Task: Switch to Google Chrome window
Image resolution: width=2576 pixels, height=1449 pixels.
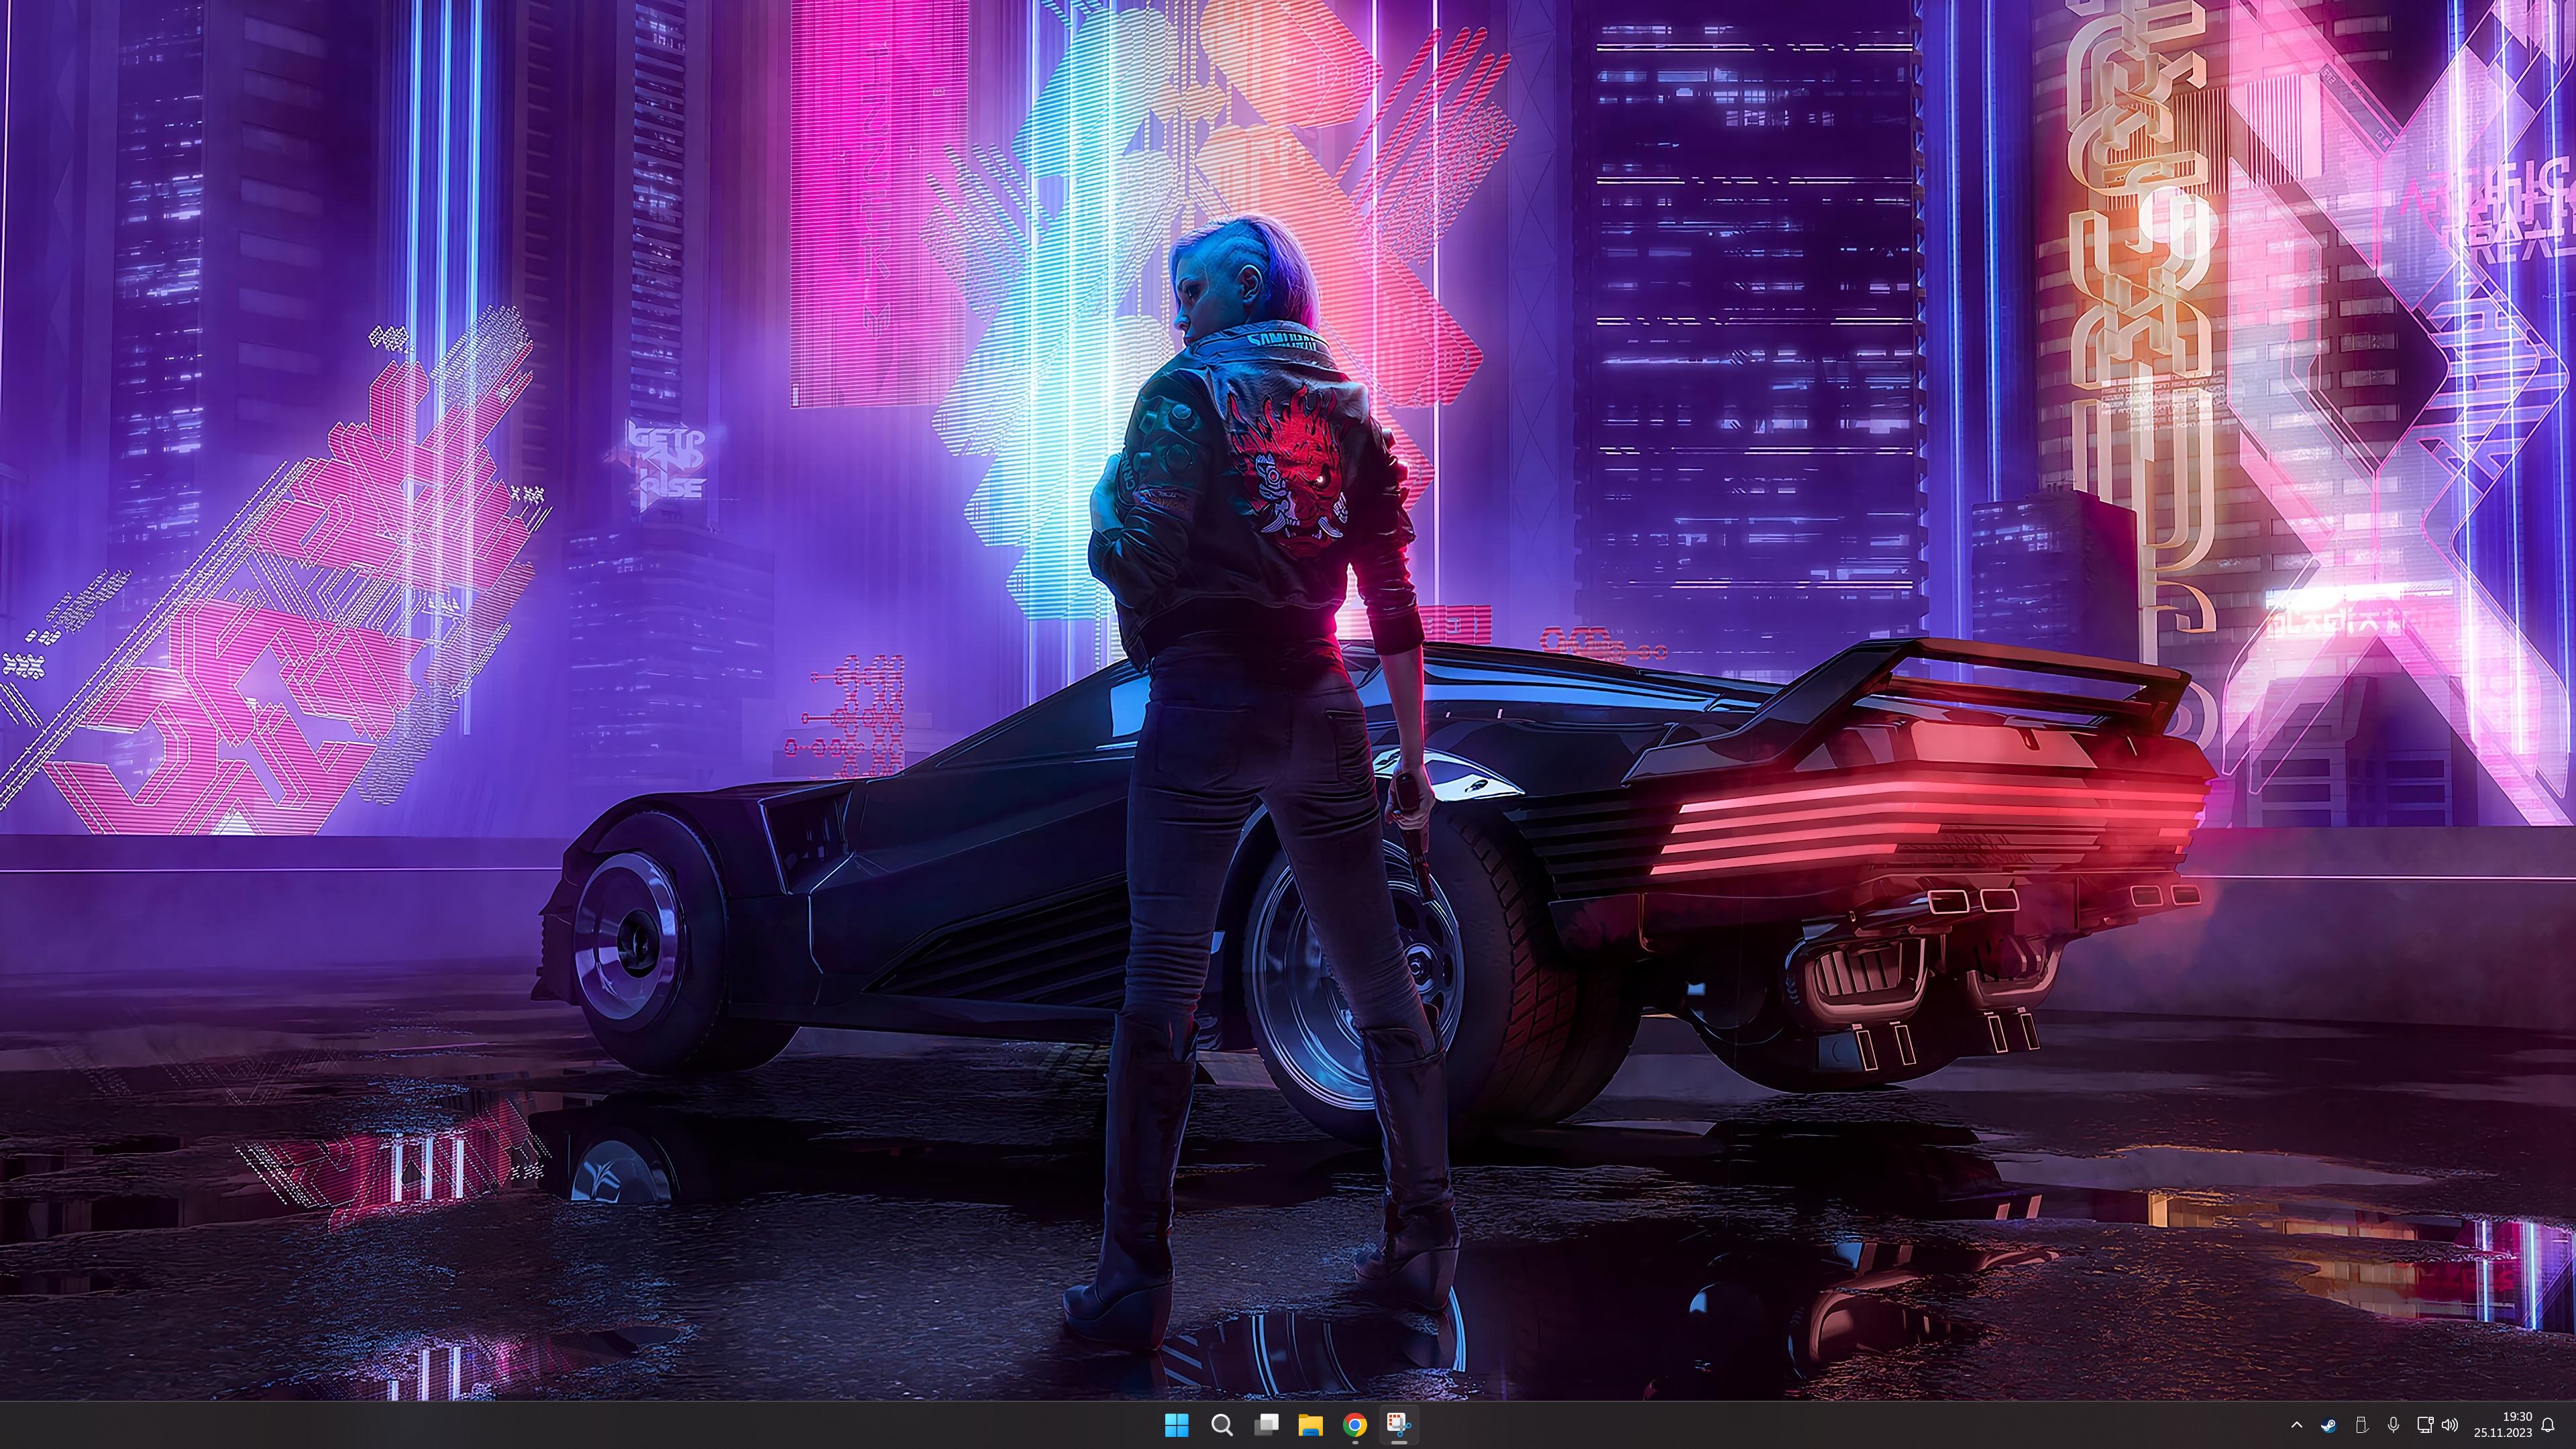Action: pyautogui.click(x=1354, y=1425)
